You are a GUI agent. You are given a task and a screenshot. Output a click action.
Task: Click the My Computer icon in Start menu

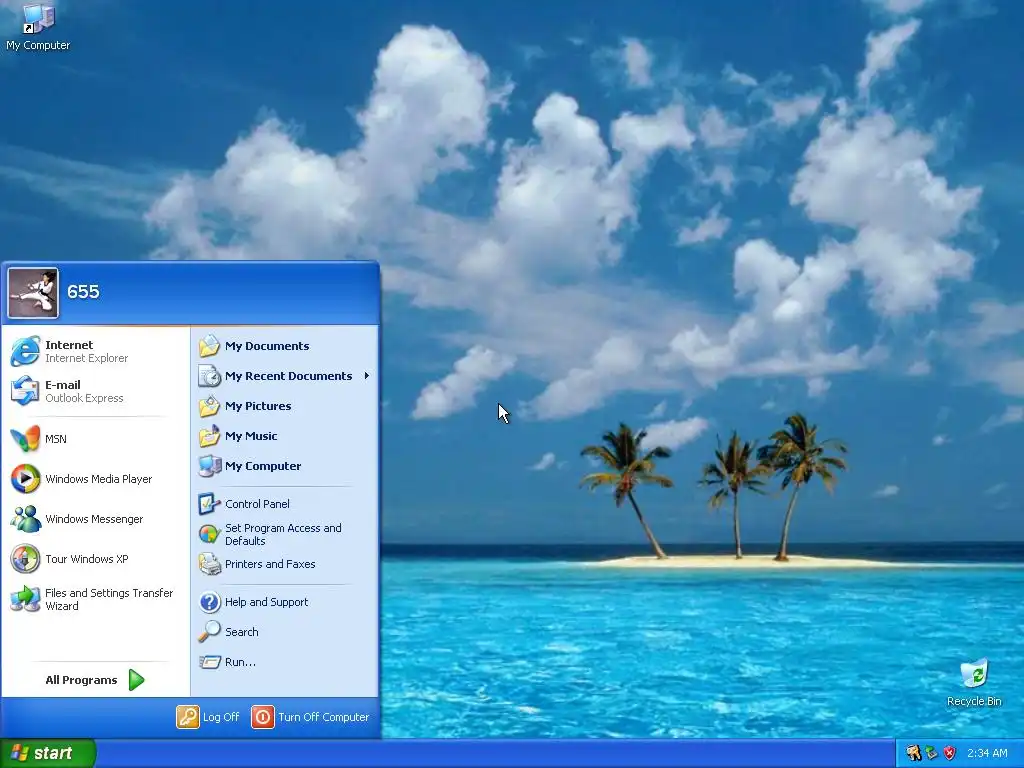(x=210, y=466)
